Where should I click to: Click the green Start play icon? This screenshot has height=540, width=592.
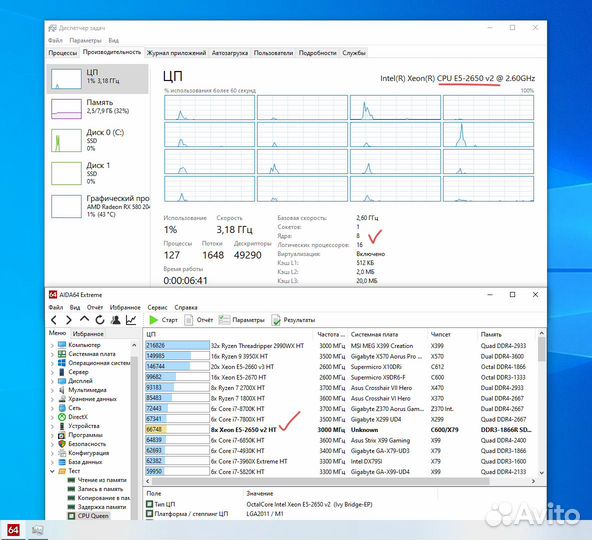tap(153, 320)
